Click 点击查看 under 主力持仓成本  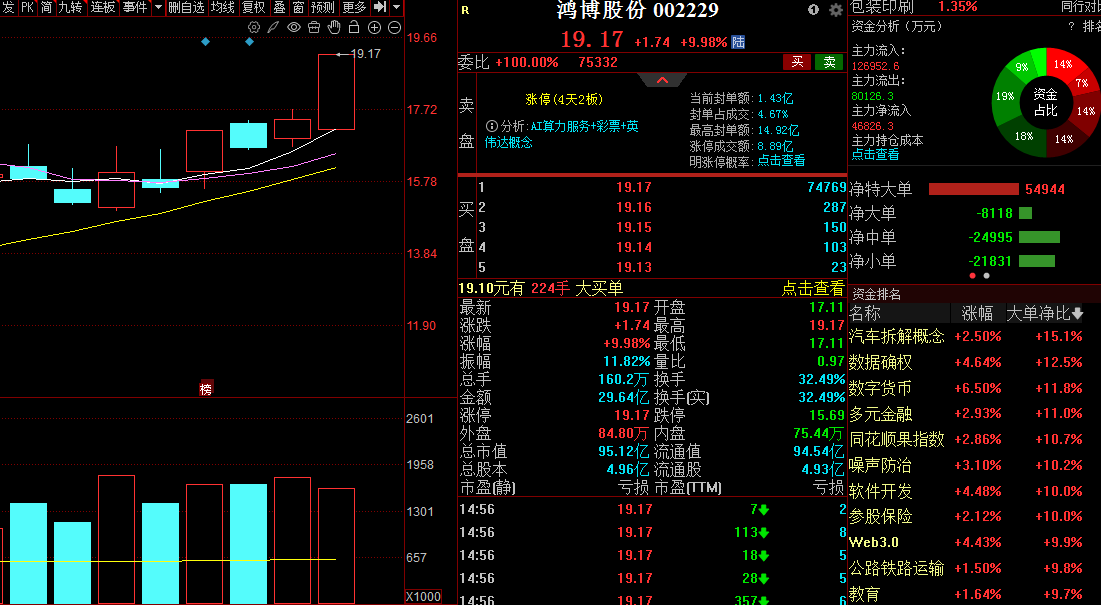875,154
